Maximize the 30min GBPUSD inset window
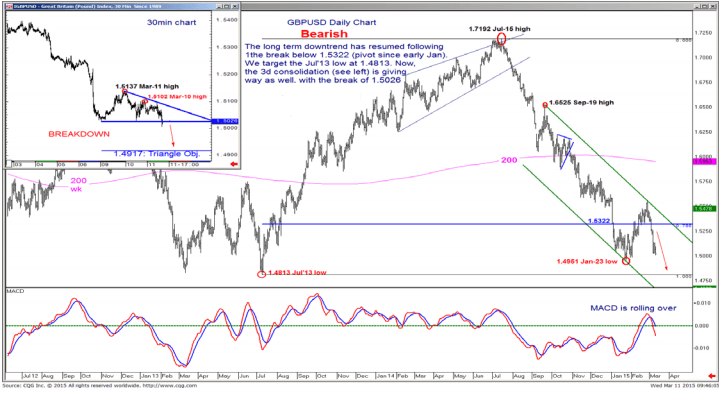The image size is (726, 394). pos(227,6)
